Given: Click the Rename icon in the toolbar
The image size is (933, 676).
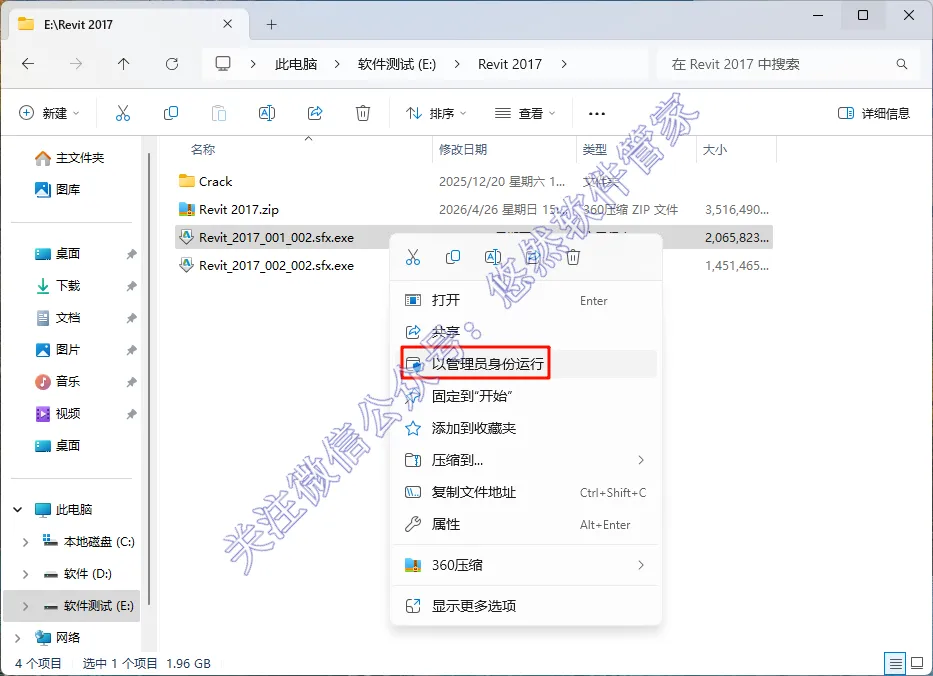Looking at the screenshot, I should [267, 113].
